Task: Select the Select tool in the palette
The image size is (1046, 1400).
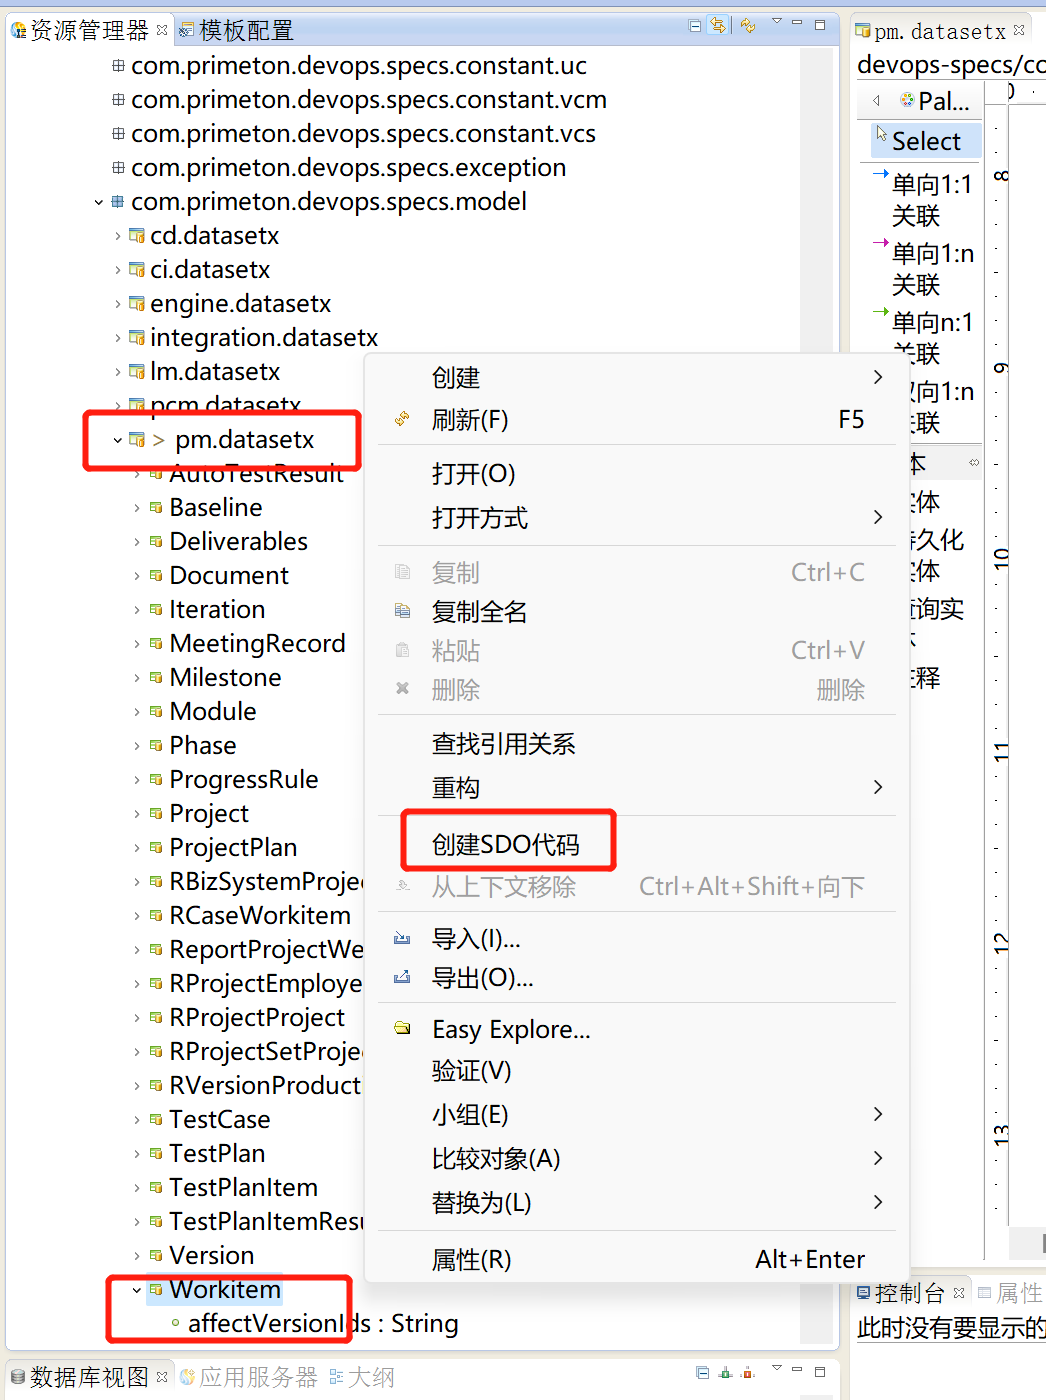Action: [x=925, y=141]
